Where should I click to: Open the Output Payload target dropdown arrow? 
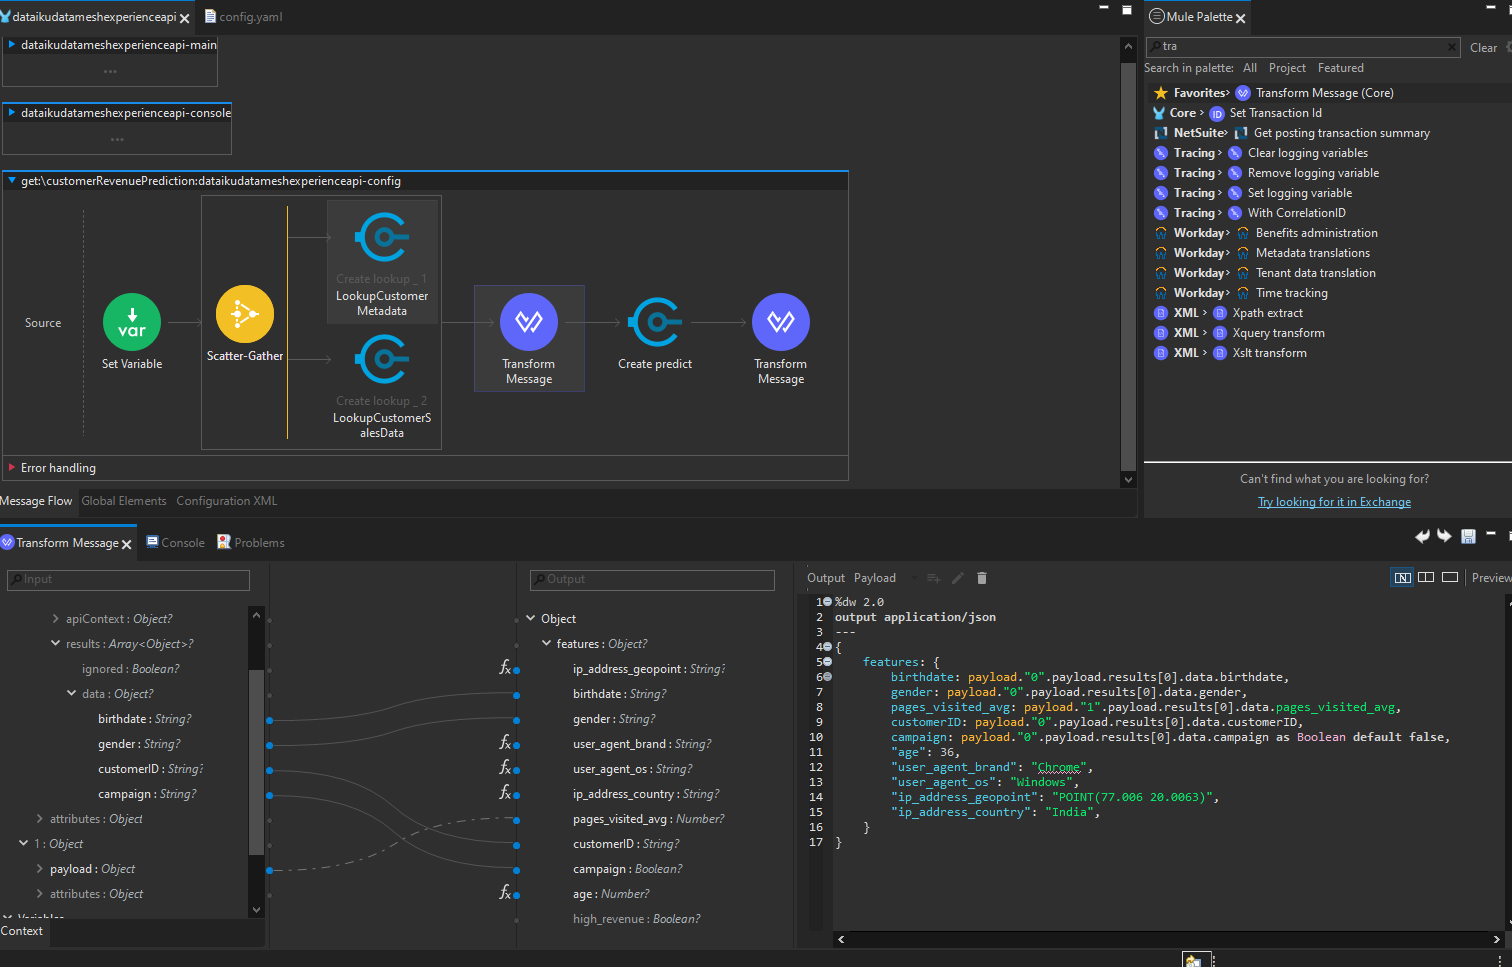(x=914, y=578)
